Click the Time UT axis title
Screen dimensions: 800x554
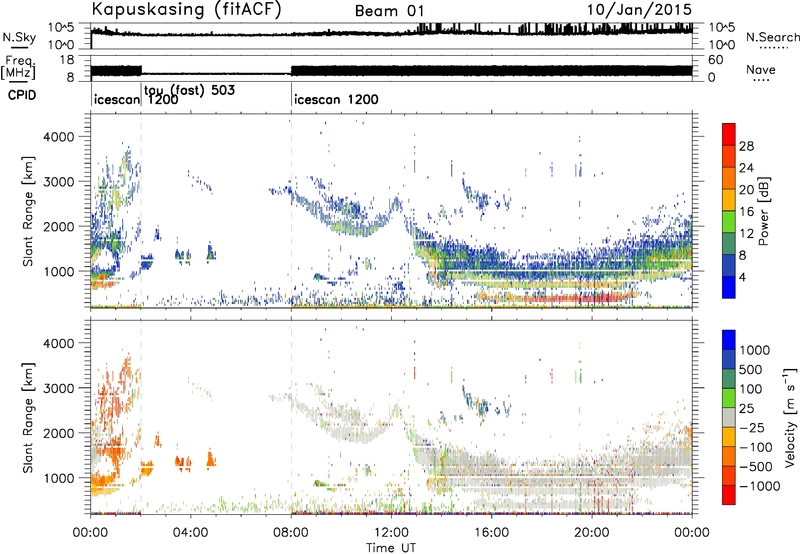(x=391, y=548)
